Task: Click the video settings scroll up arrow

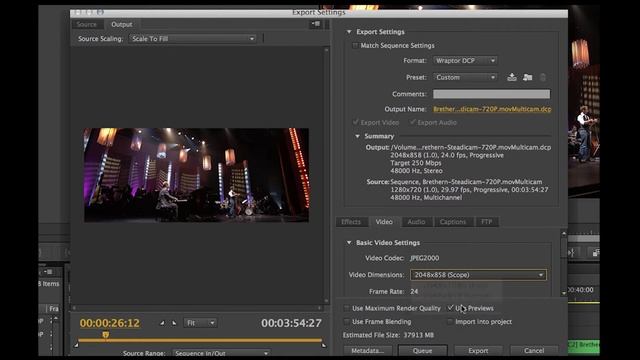Action: pos(564,233)
